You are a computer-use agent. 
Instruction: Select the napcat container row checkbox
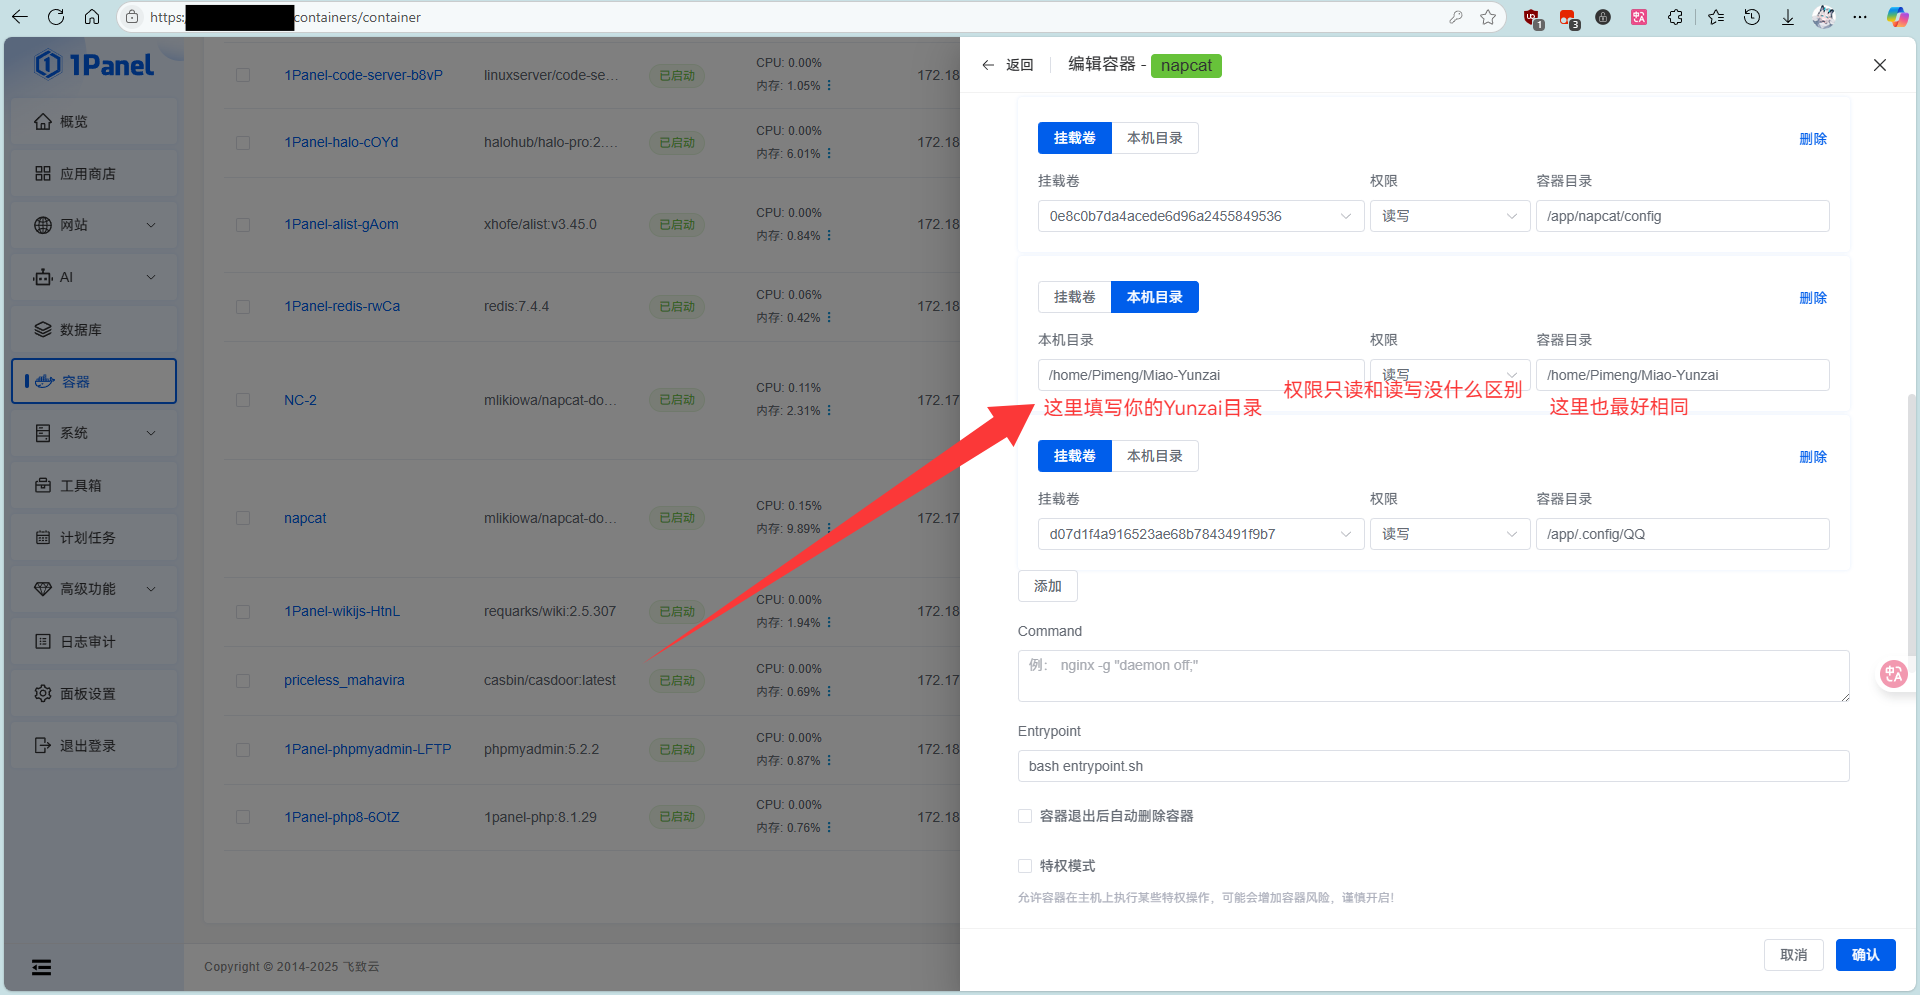(x=243, y=518)
